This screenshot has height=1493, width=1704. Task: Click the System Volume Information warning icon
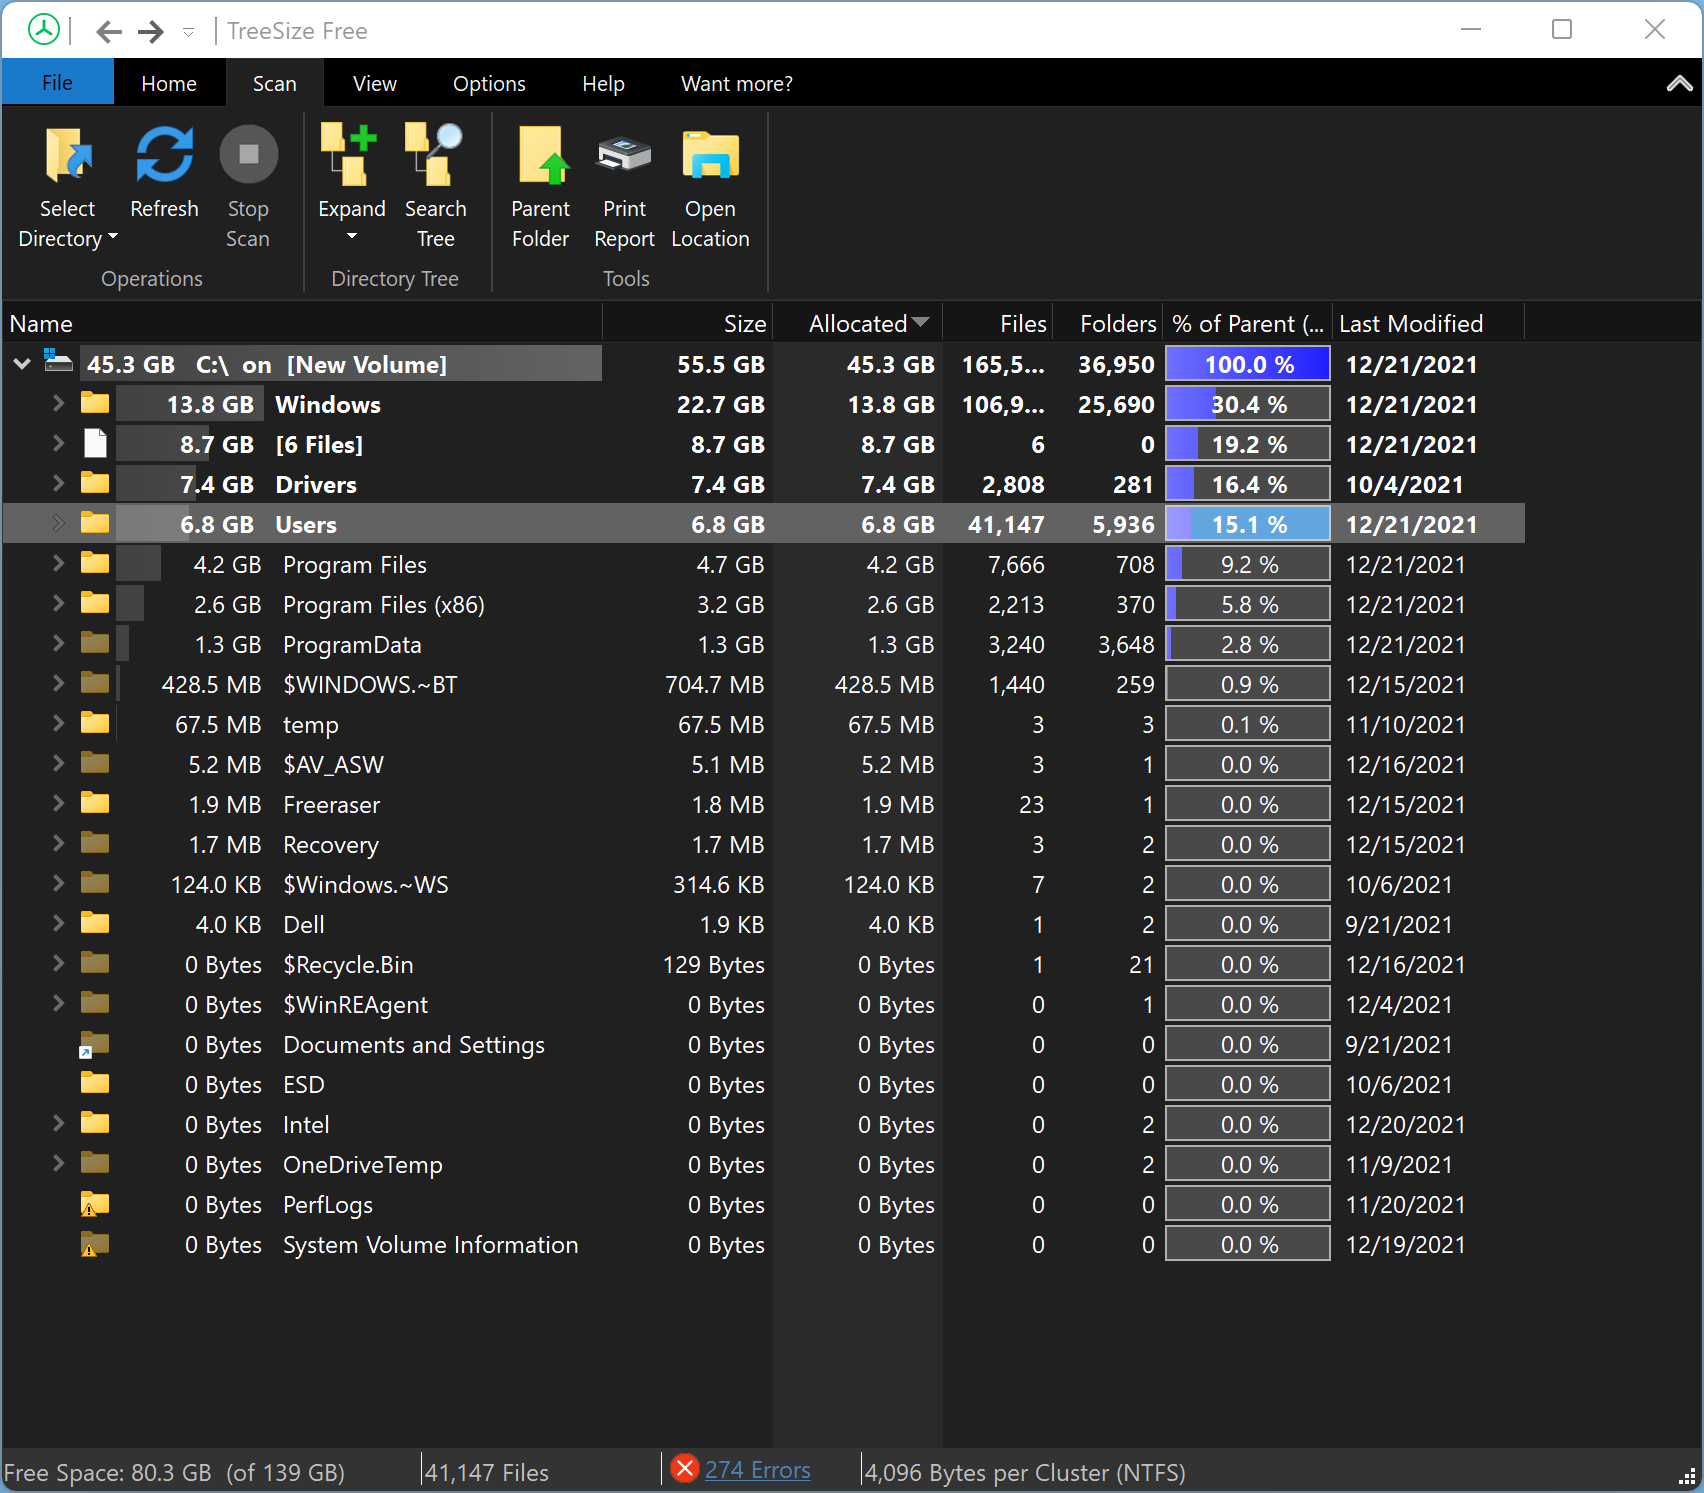pos(94,1244)
